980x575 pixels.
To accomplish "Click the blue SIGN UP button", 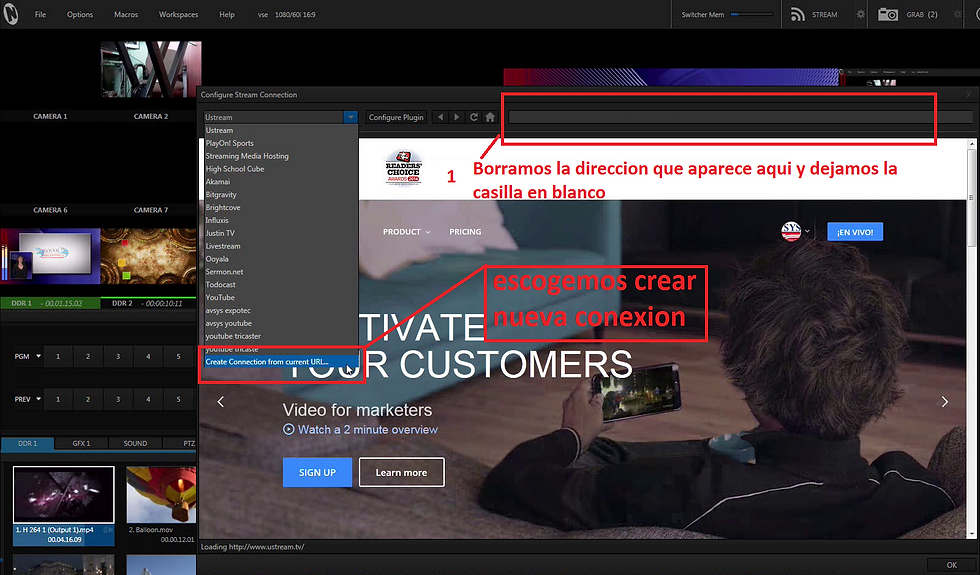I will [x=317, y=472].
